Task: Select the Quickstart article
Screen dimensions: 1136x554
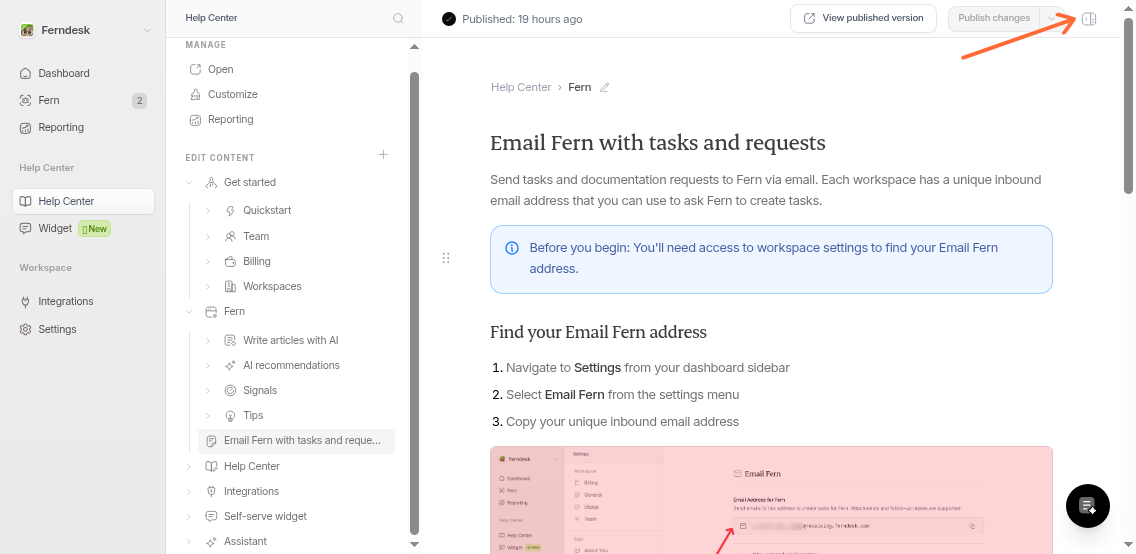Action: point(267,211)
